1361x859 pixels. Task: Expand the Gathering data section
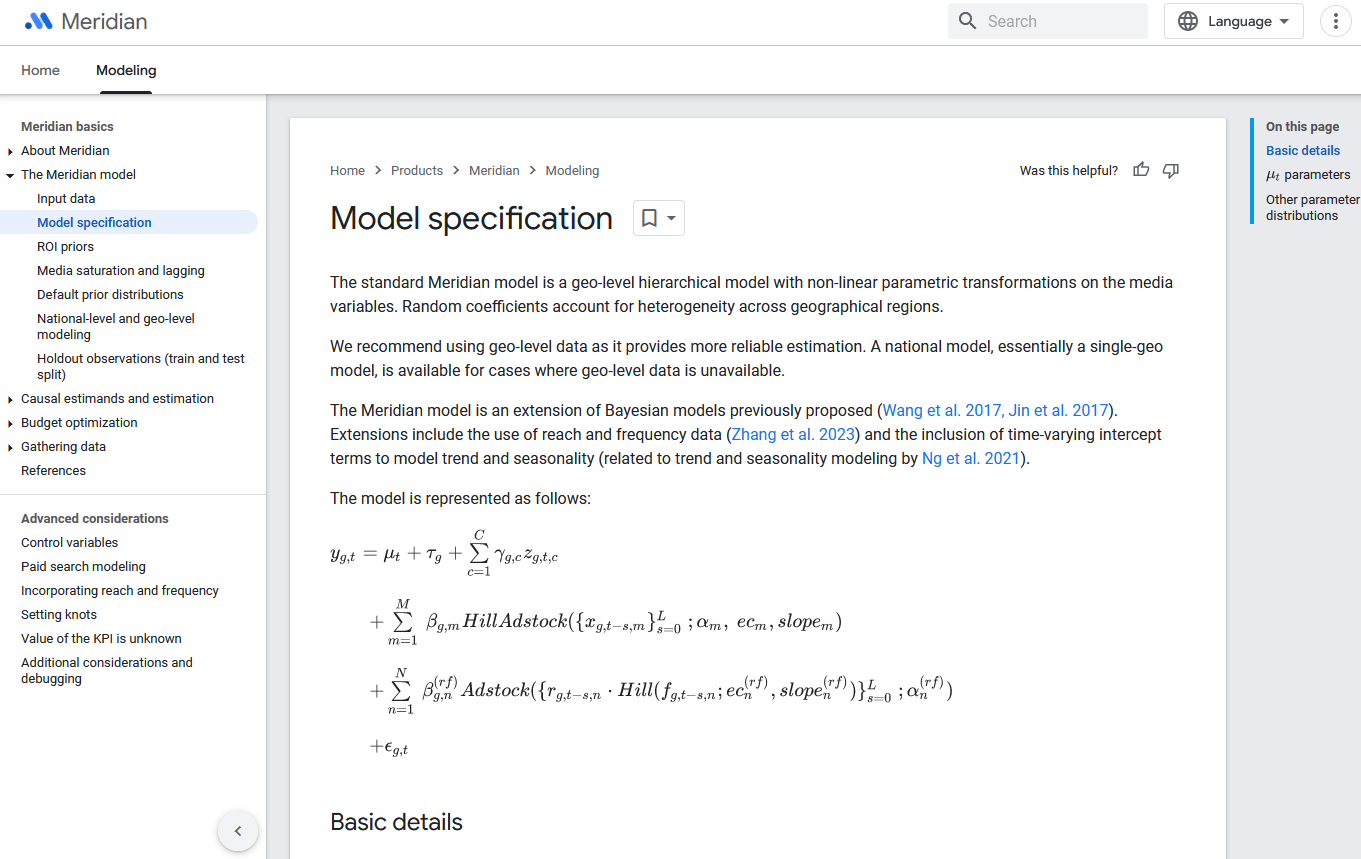[10, 447]
